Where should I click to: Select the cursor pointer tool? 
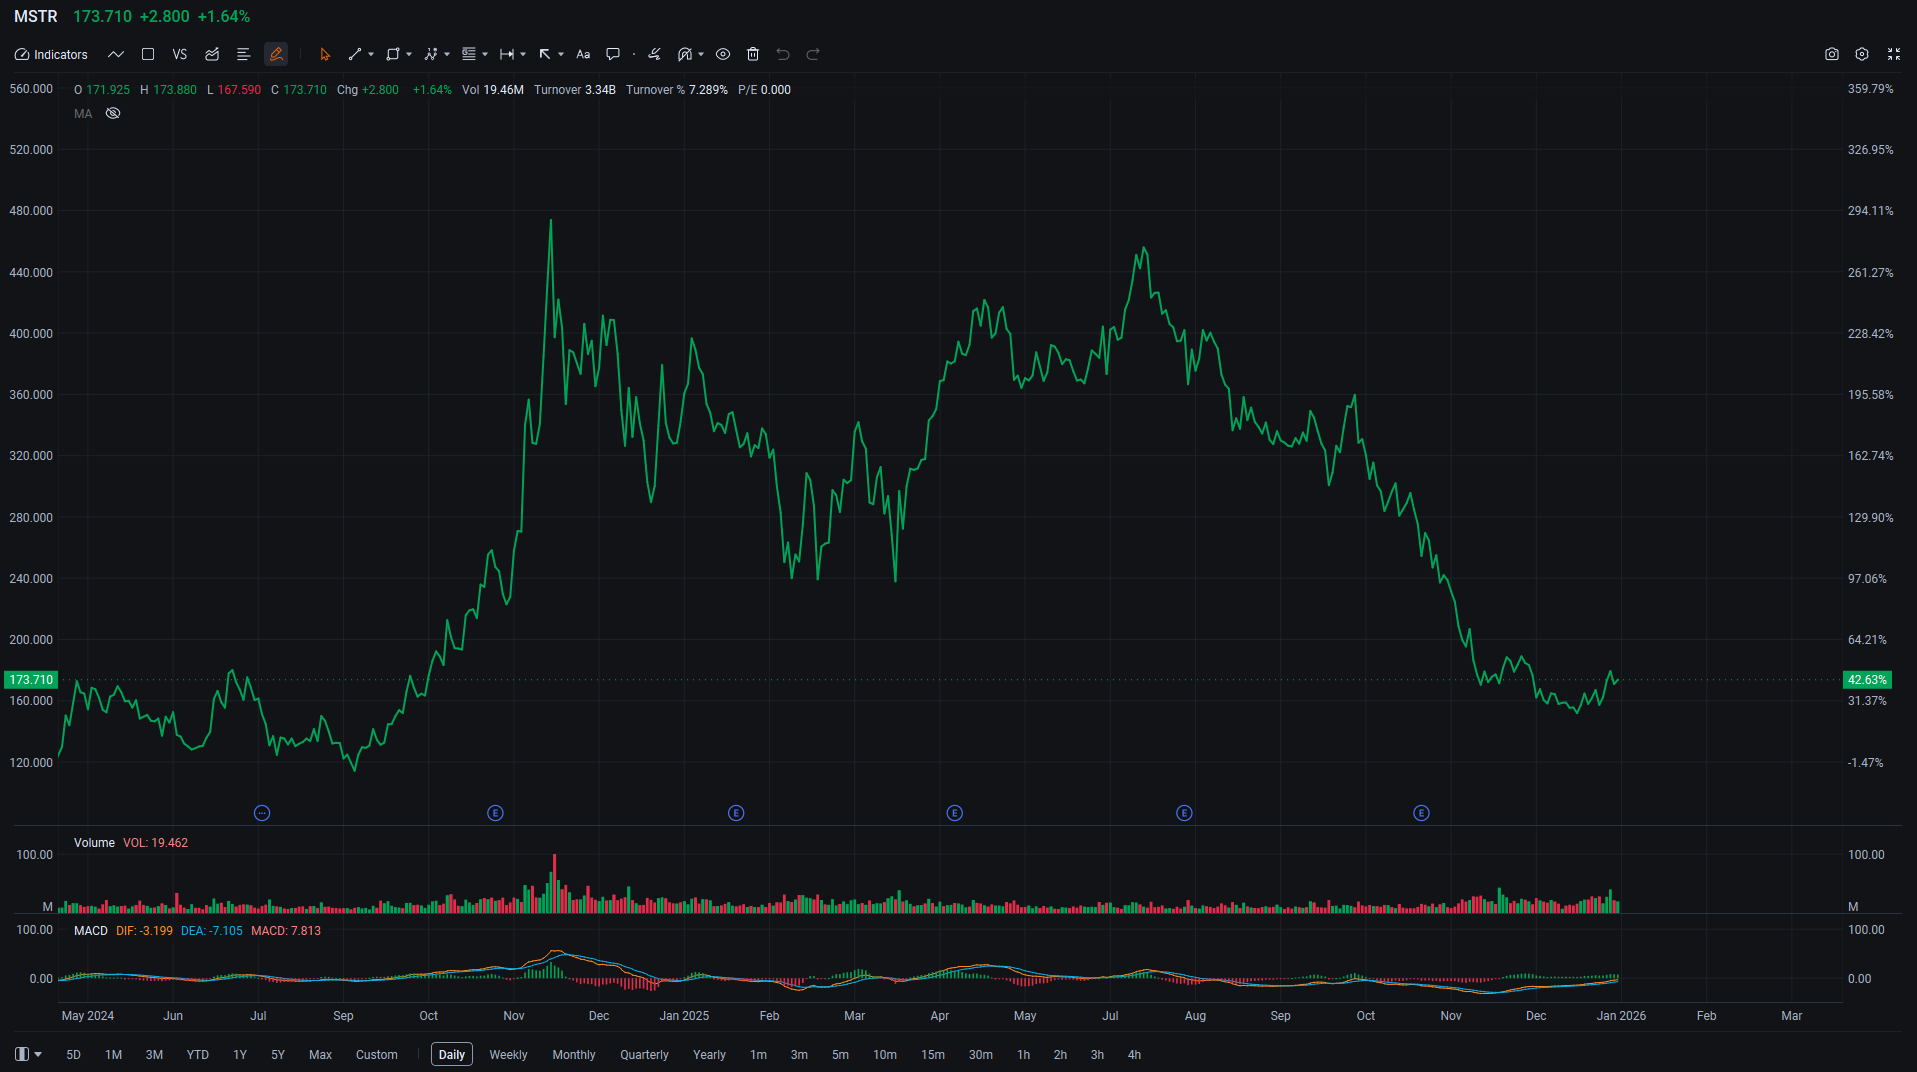[324, 55]
